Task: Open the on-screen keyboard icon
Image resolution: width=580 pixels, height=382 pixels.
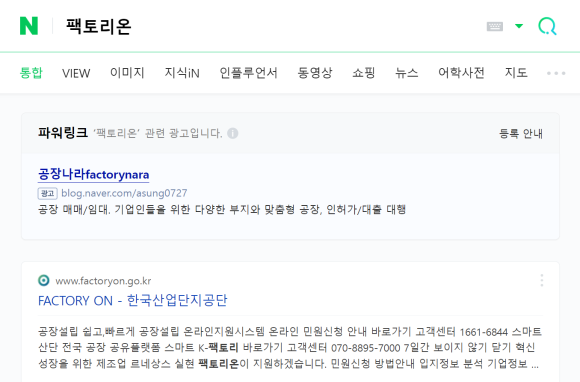Action: (495, 26)
